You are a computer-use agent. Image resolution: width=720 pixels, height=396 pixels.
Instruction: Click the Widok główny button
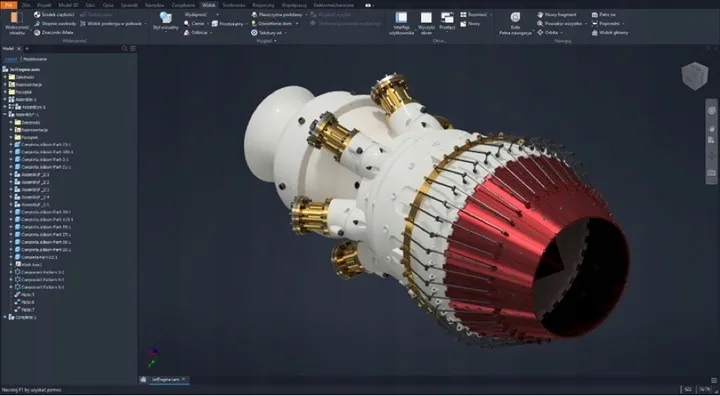(x=610, y=33)
